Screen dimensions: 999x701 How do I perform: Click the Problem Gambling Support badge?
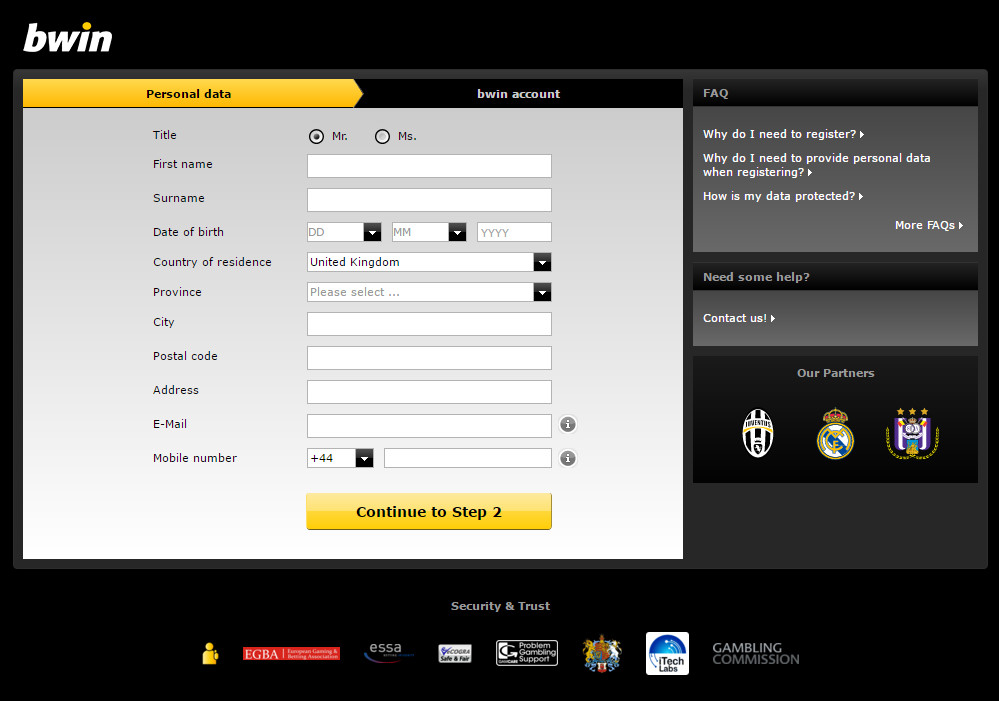click(527, 653)
